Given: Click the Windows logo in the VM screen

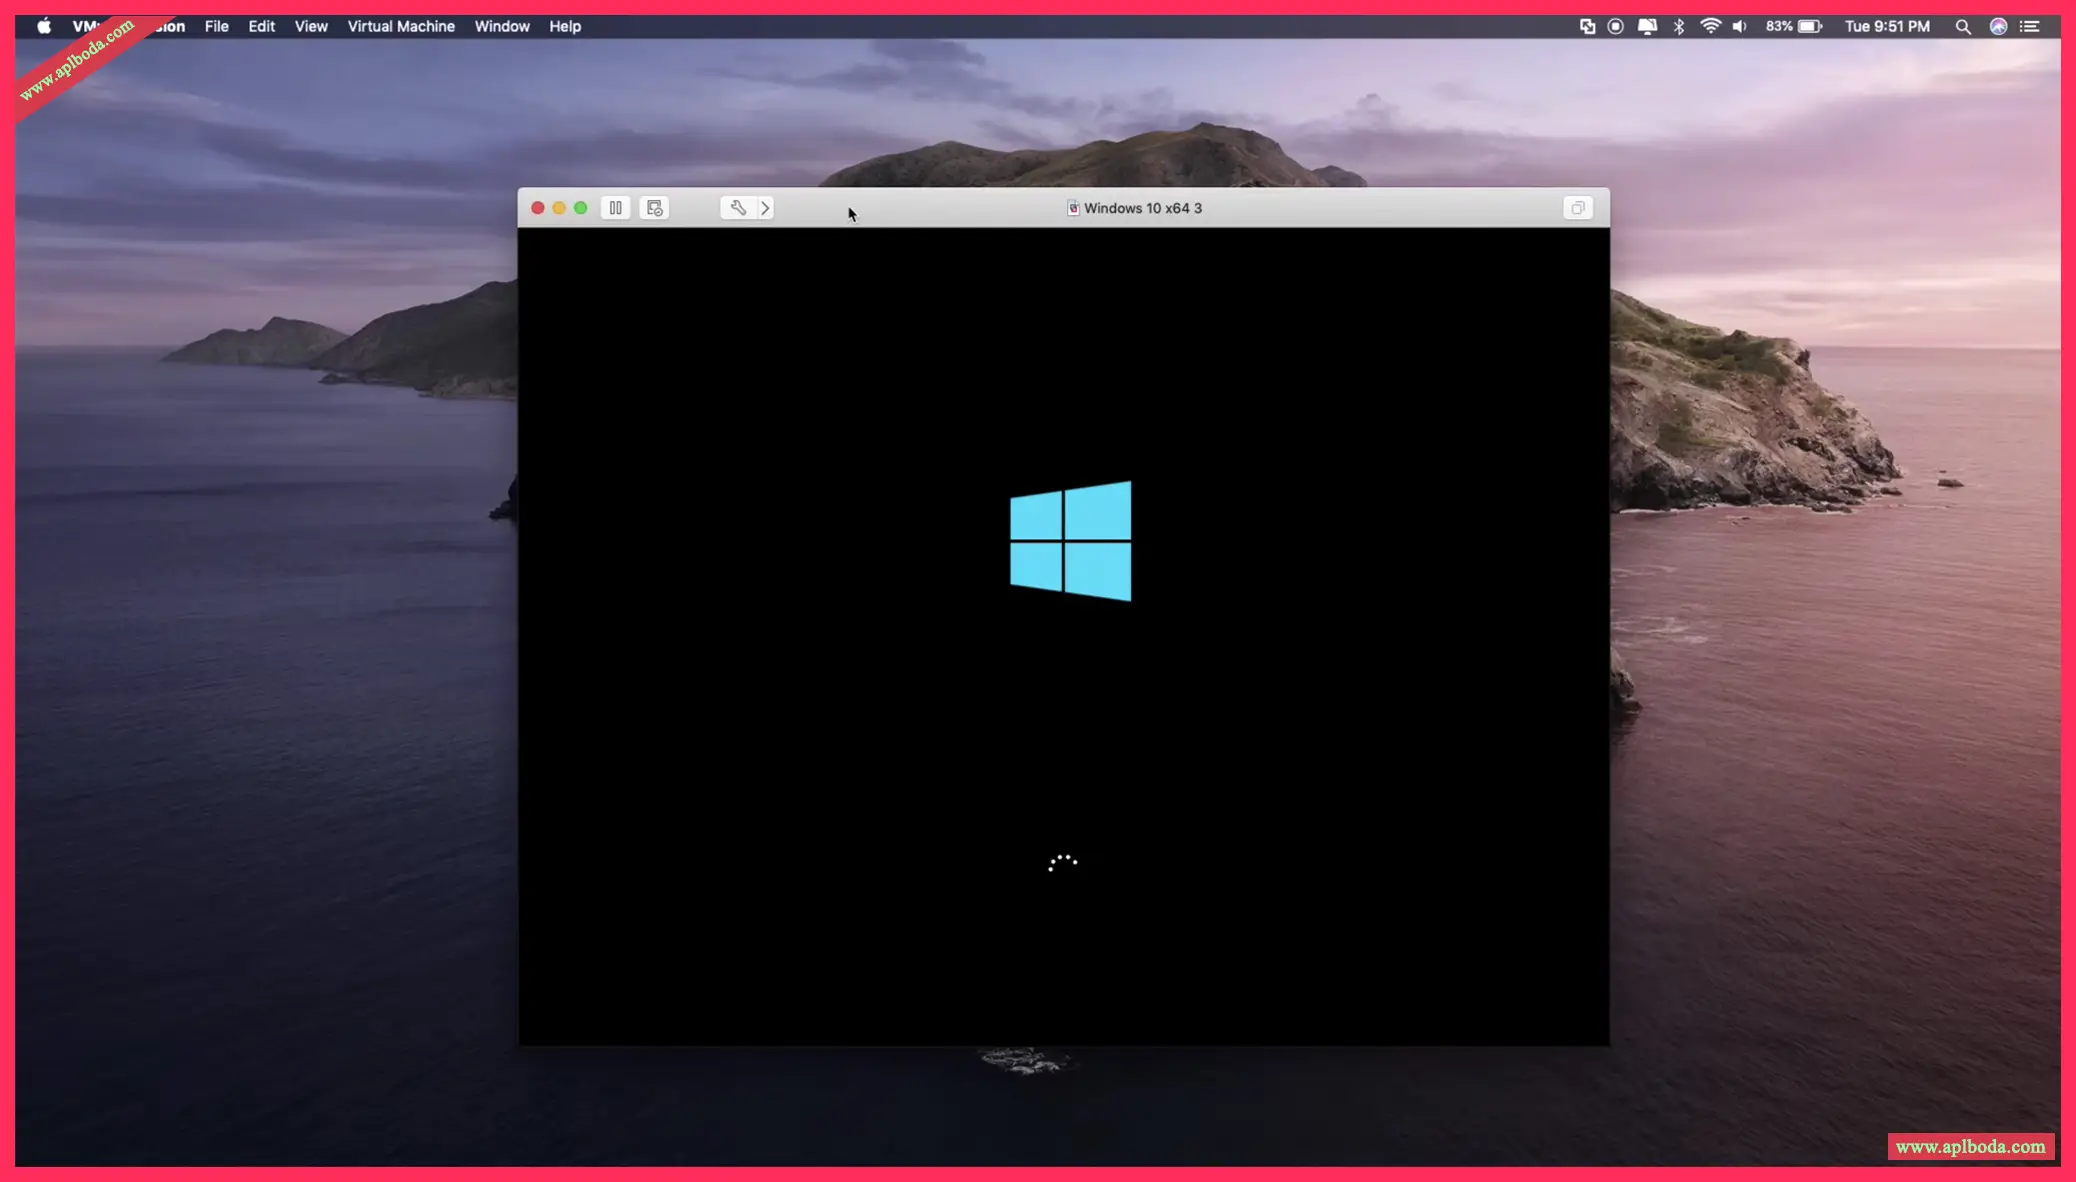Looking at the screenshot, I should (1070, 541).
